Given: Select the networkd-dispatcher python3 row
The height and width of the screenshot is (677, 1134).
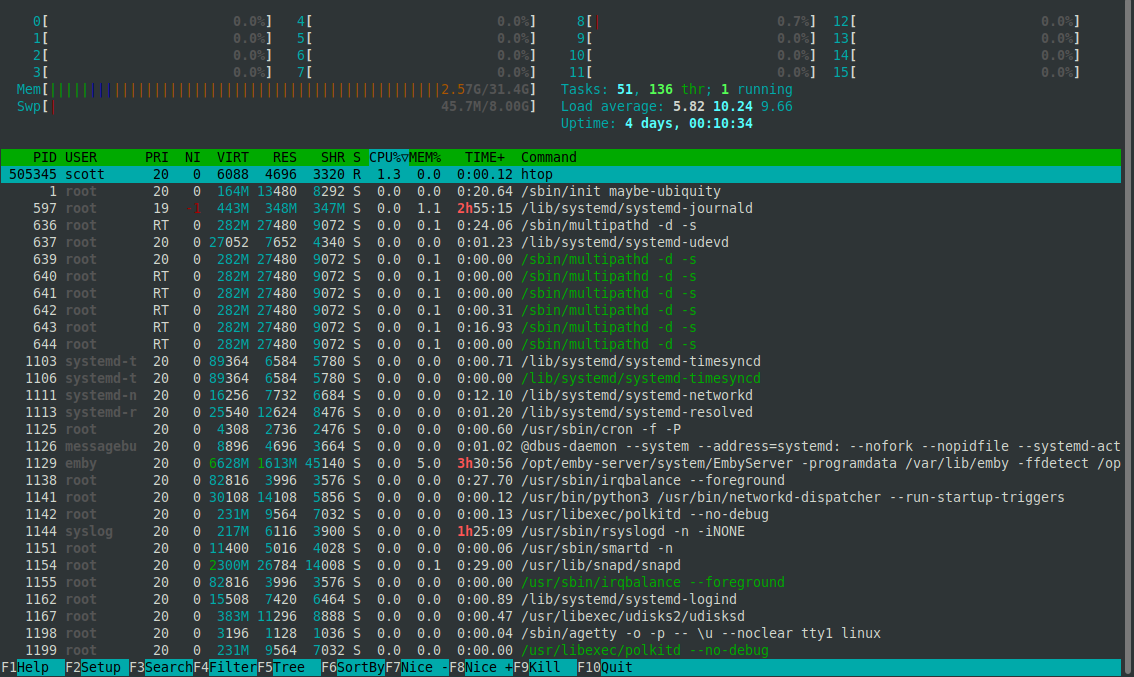Looking at the screenshot, I should [560, 497].
